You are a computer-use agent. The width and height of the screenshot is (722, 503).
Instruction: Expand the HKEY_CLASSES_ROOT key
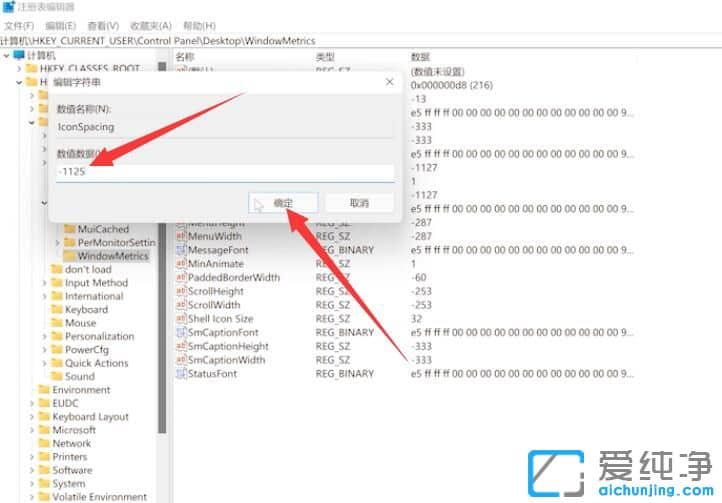pos(19,69)
